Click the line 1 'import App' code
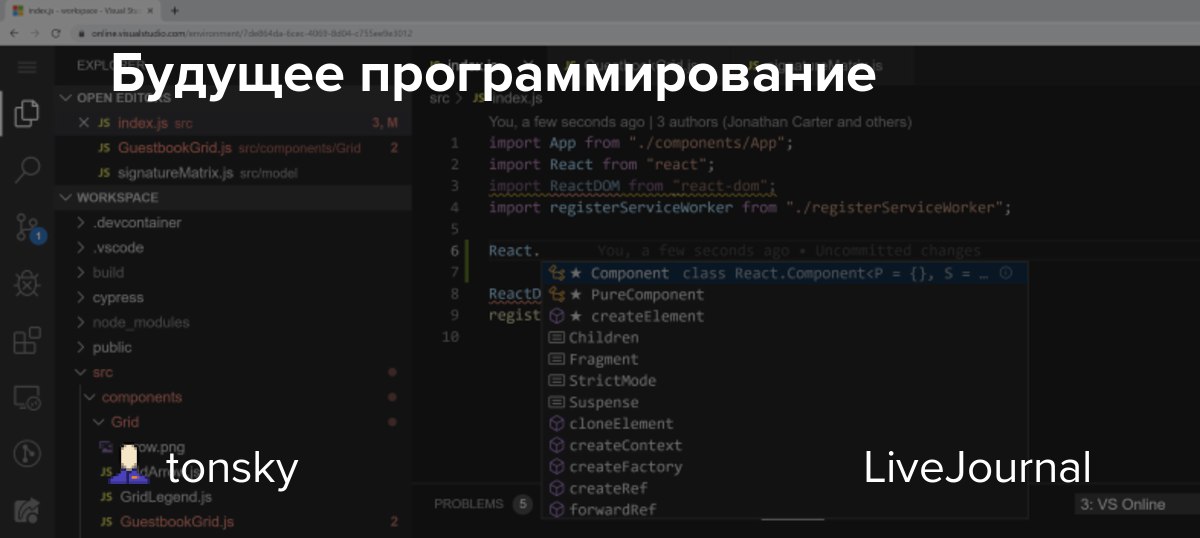 coord(641,143)
